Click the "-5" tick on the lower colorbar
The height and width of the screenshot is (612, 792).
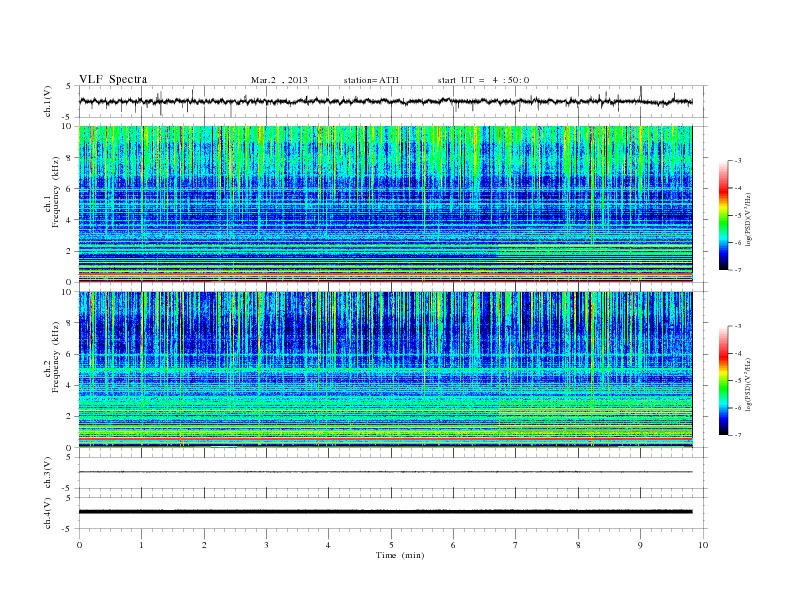pos(738,381)
